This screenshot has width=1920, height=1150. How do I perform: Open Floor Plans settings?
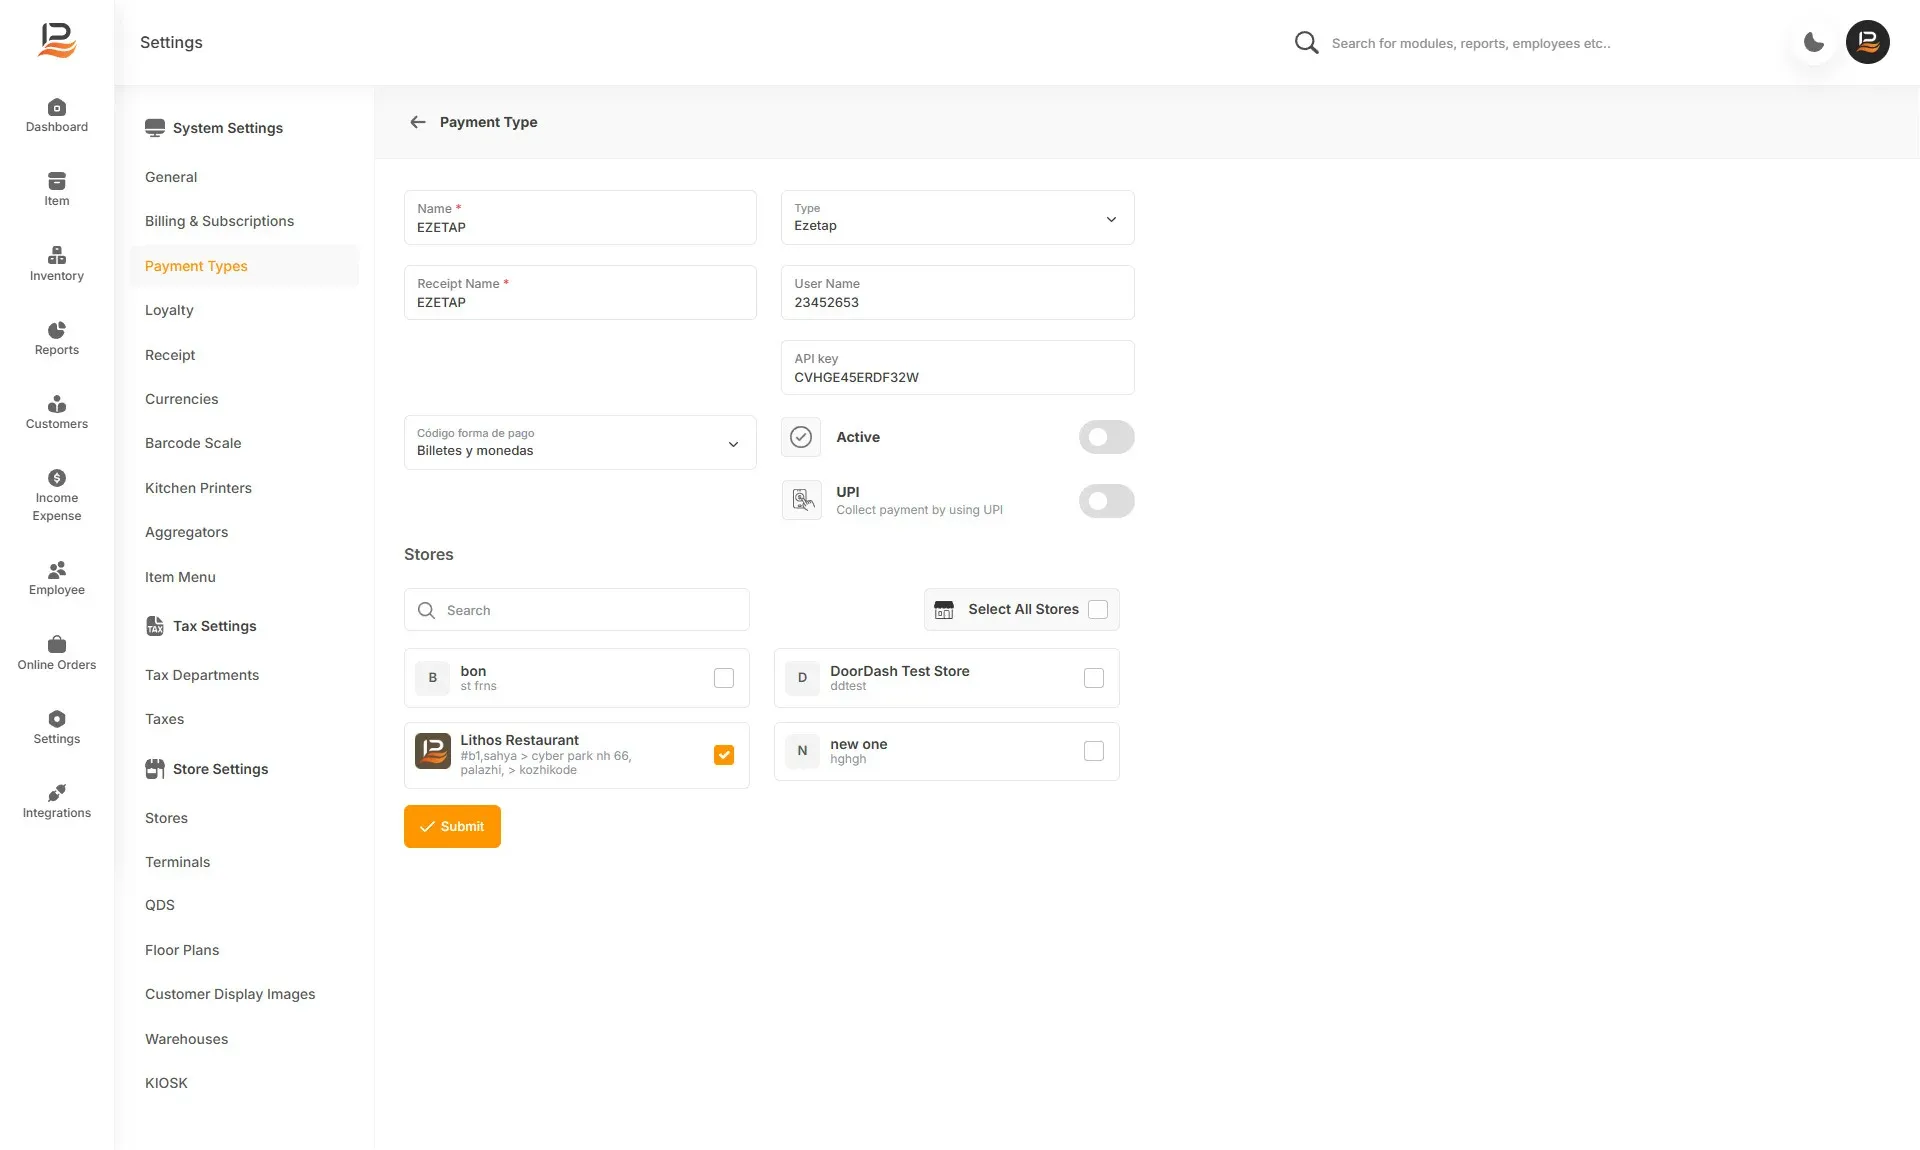[182, 950]
